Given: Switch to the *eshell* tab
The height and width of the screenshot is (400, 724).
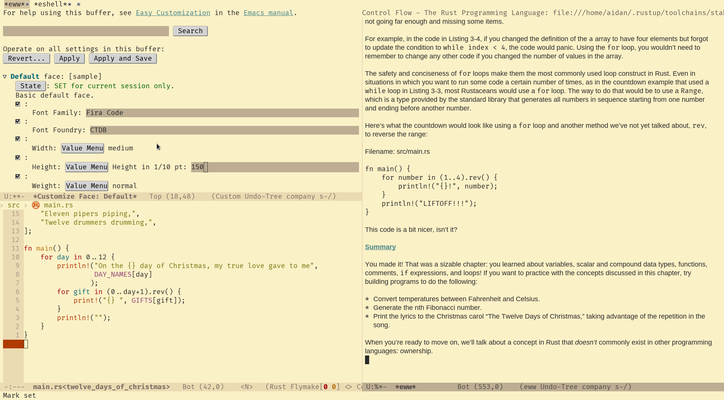Looking at the screenshot, I should click(54, 4).
